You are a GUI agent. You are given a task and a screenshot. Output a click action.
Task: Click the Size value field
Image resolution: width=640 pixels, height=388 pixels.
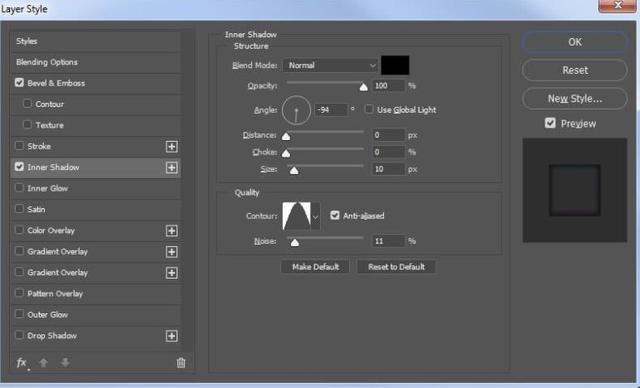pos(389,169)
